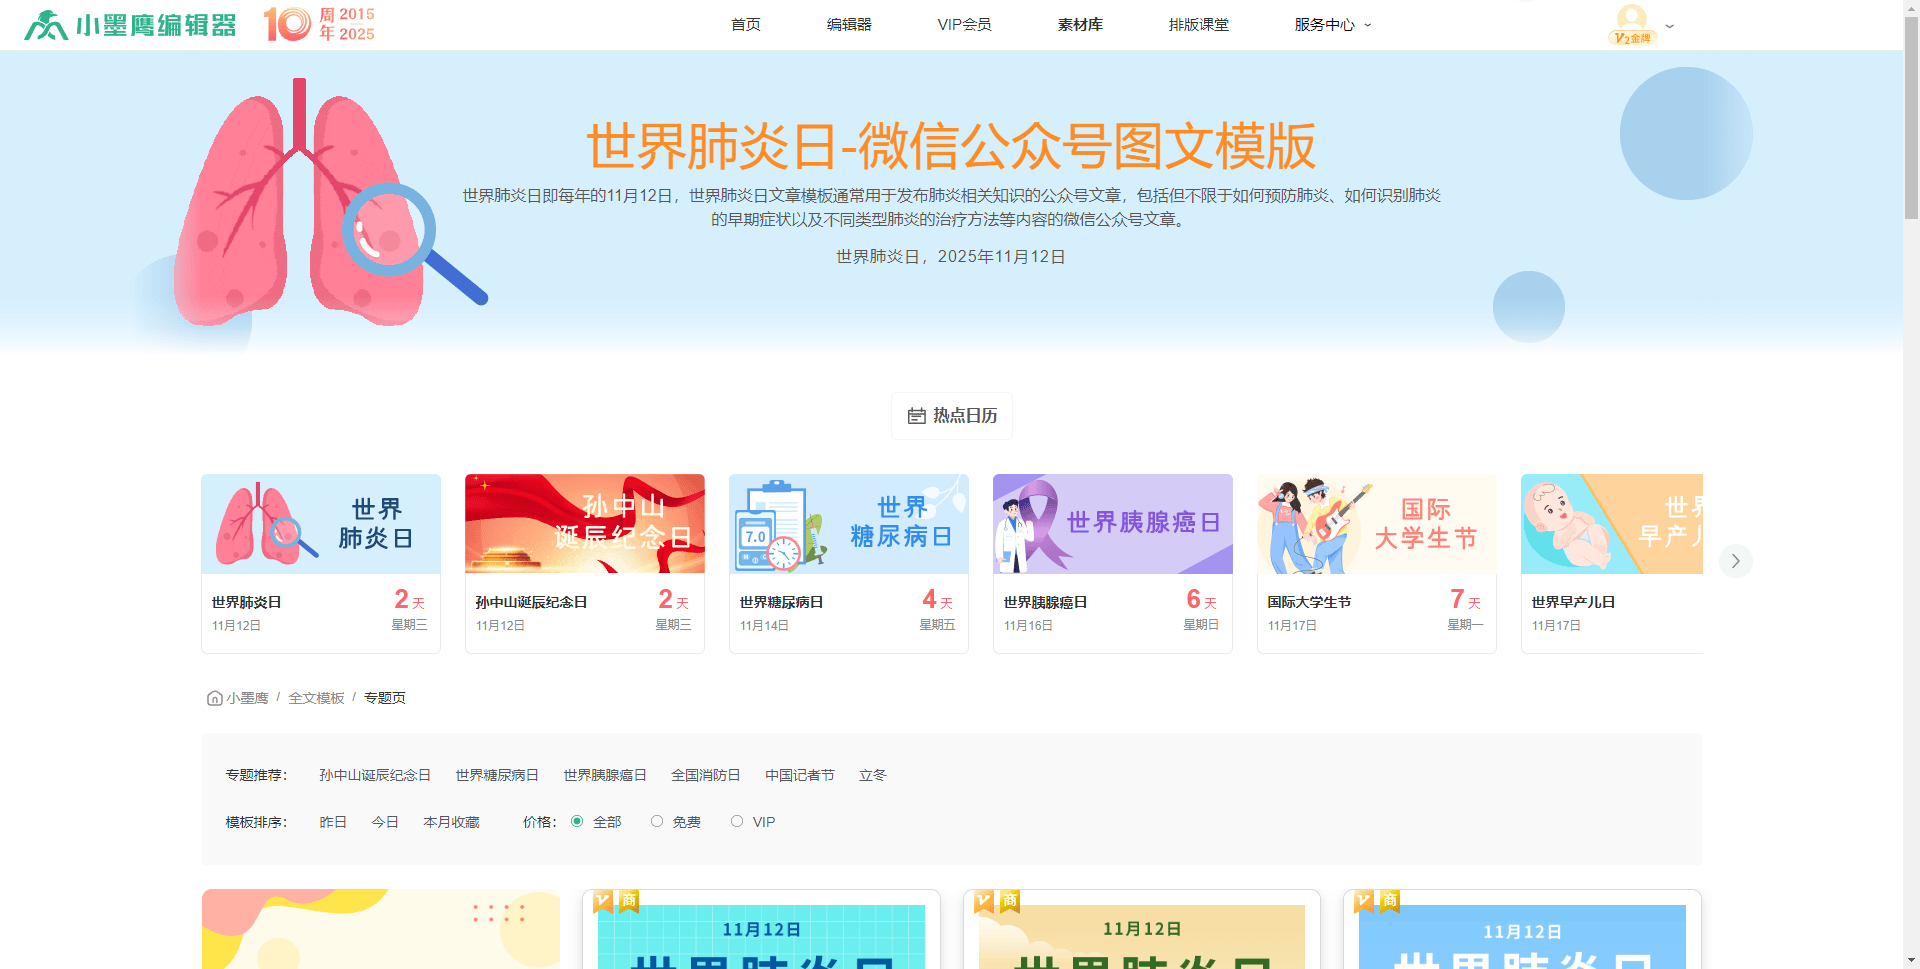Open the 素材库 nav item

coord(1080,25)
